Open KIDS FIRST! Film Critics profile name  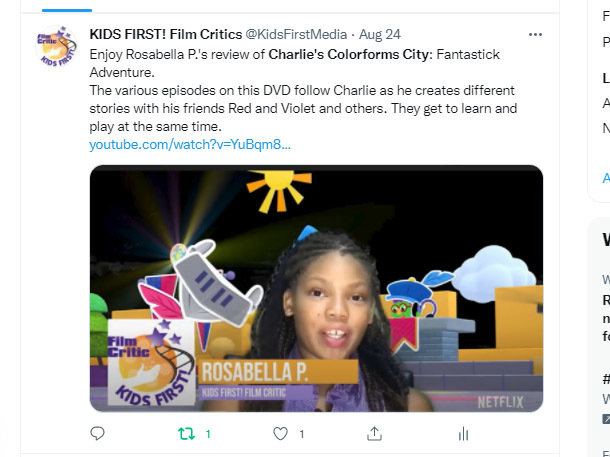coord(166,34)
